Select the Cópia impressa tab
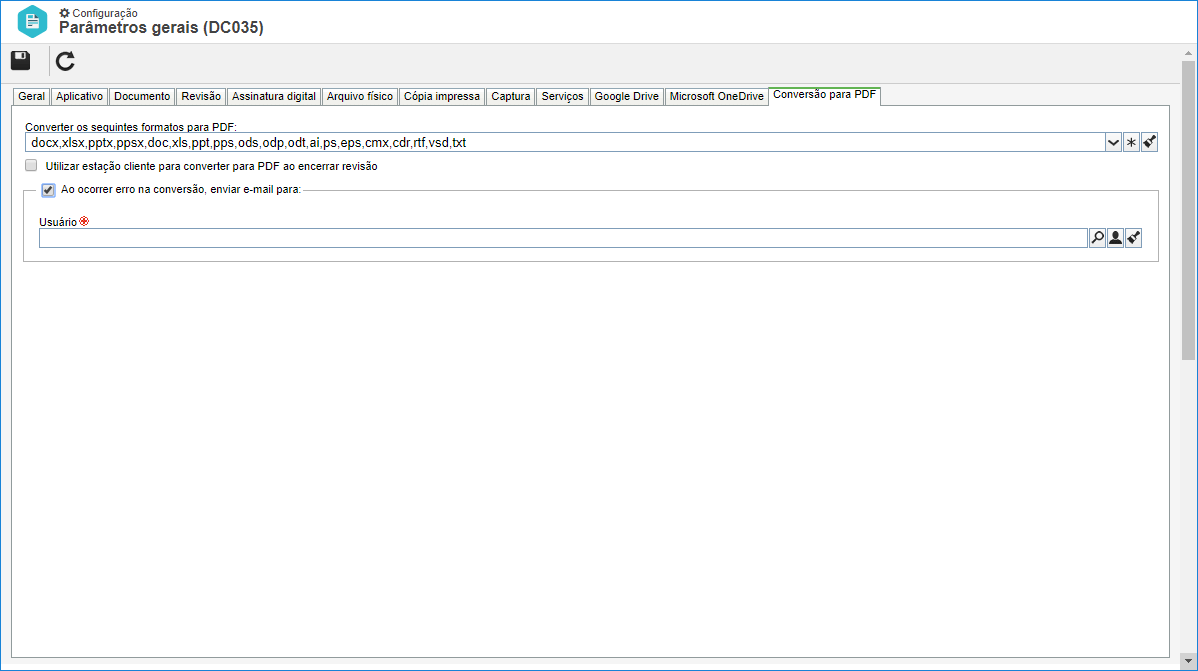Screen dimensions: 1198x671 pyautogui.click(x=442, y=96)
